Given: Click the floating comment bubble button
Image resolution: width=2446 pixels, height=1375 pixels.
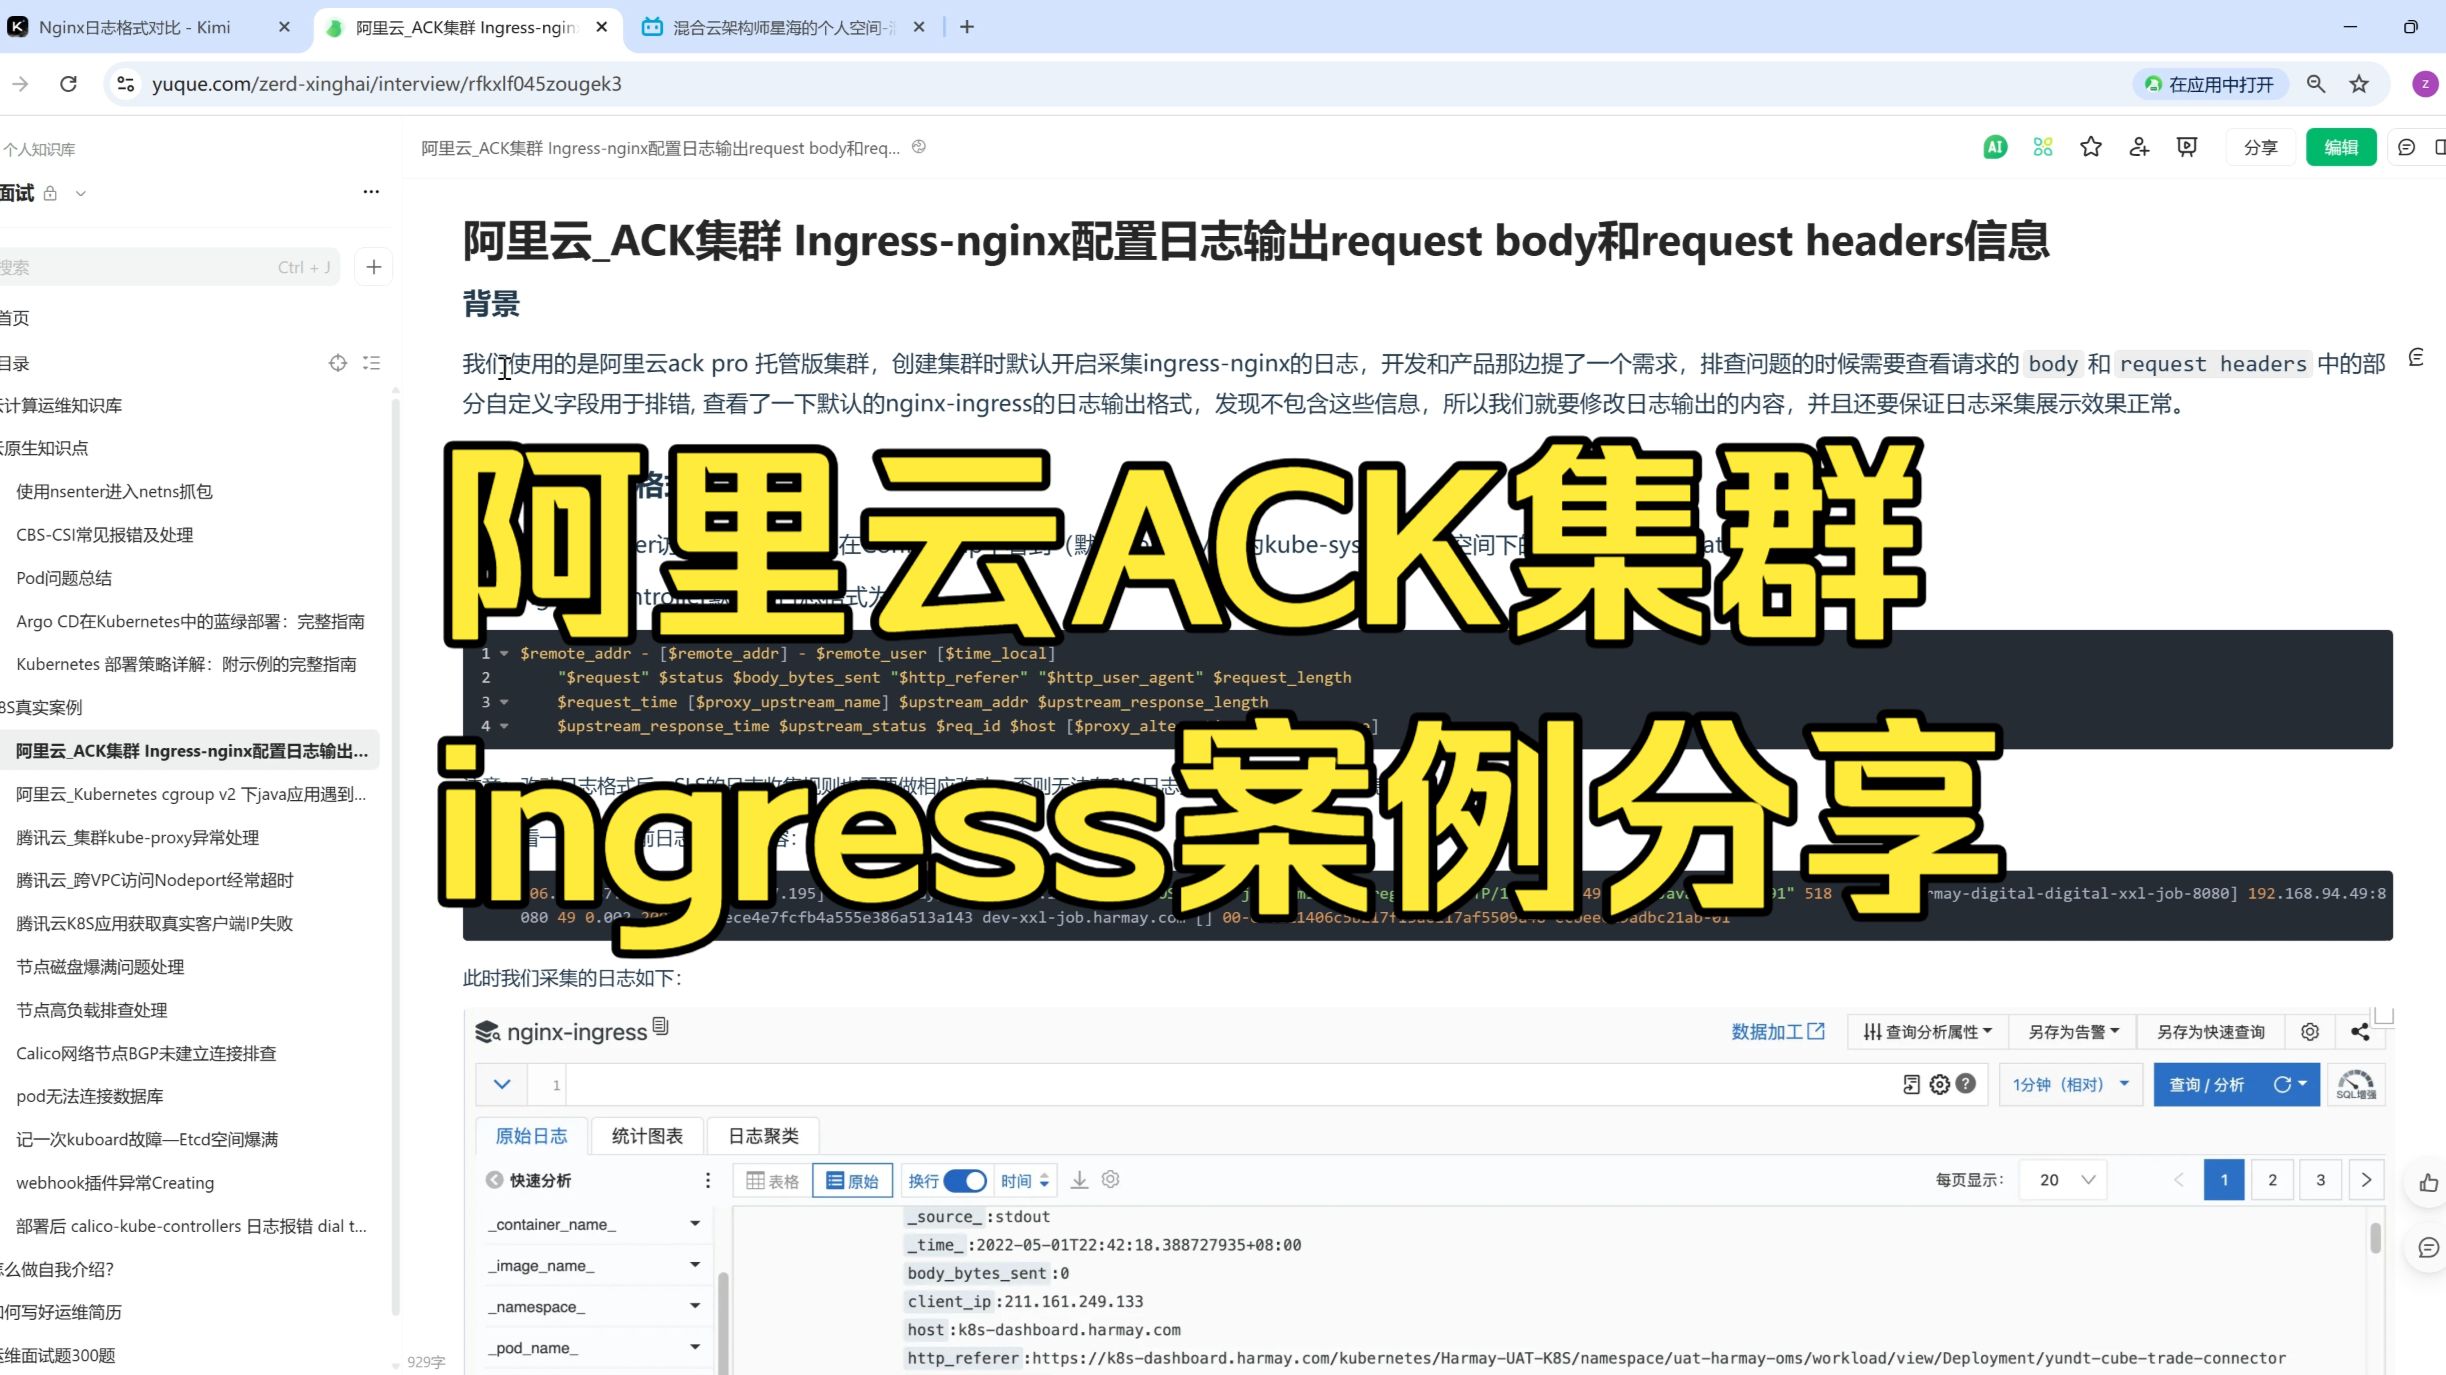Looking at the screenshot, I should (x=2428, y=1248).
